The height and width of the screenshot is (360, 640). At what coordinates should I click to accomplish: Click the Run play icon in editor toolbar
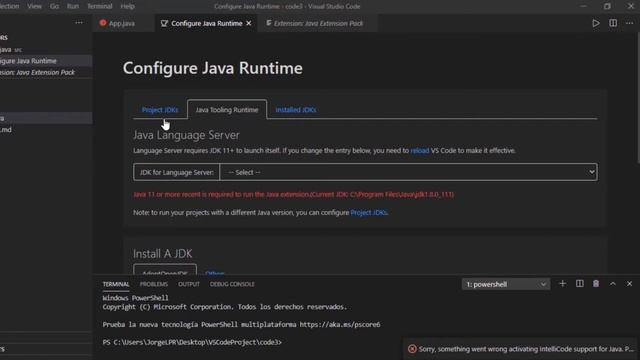click(596, 23)
